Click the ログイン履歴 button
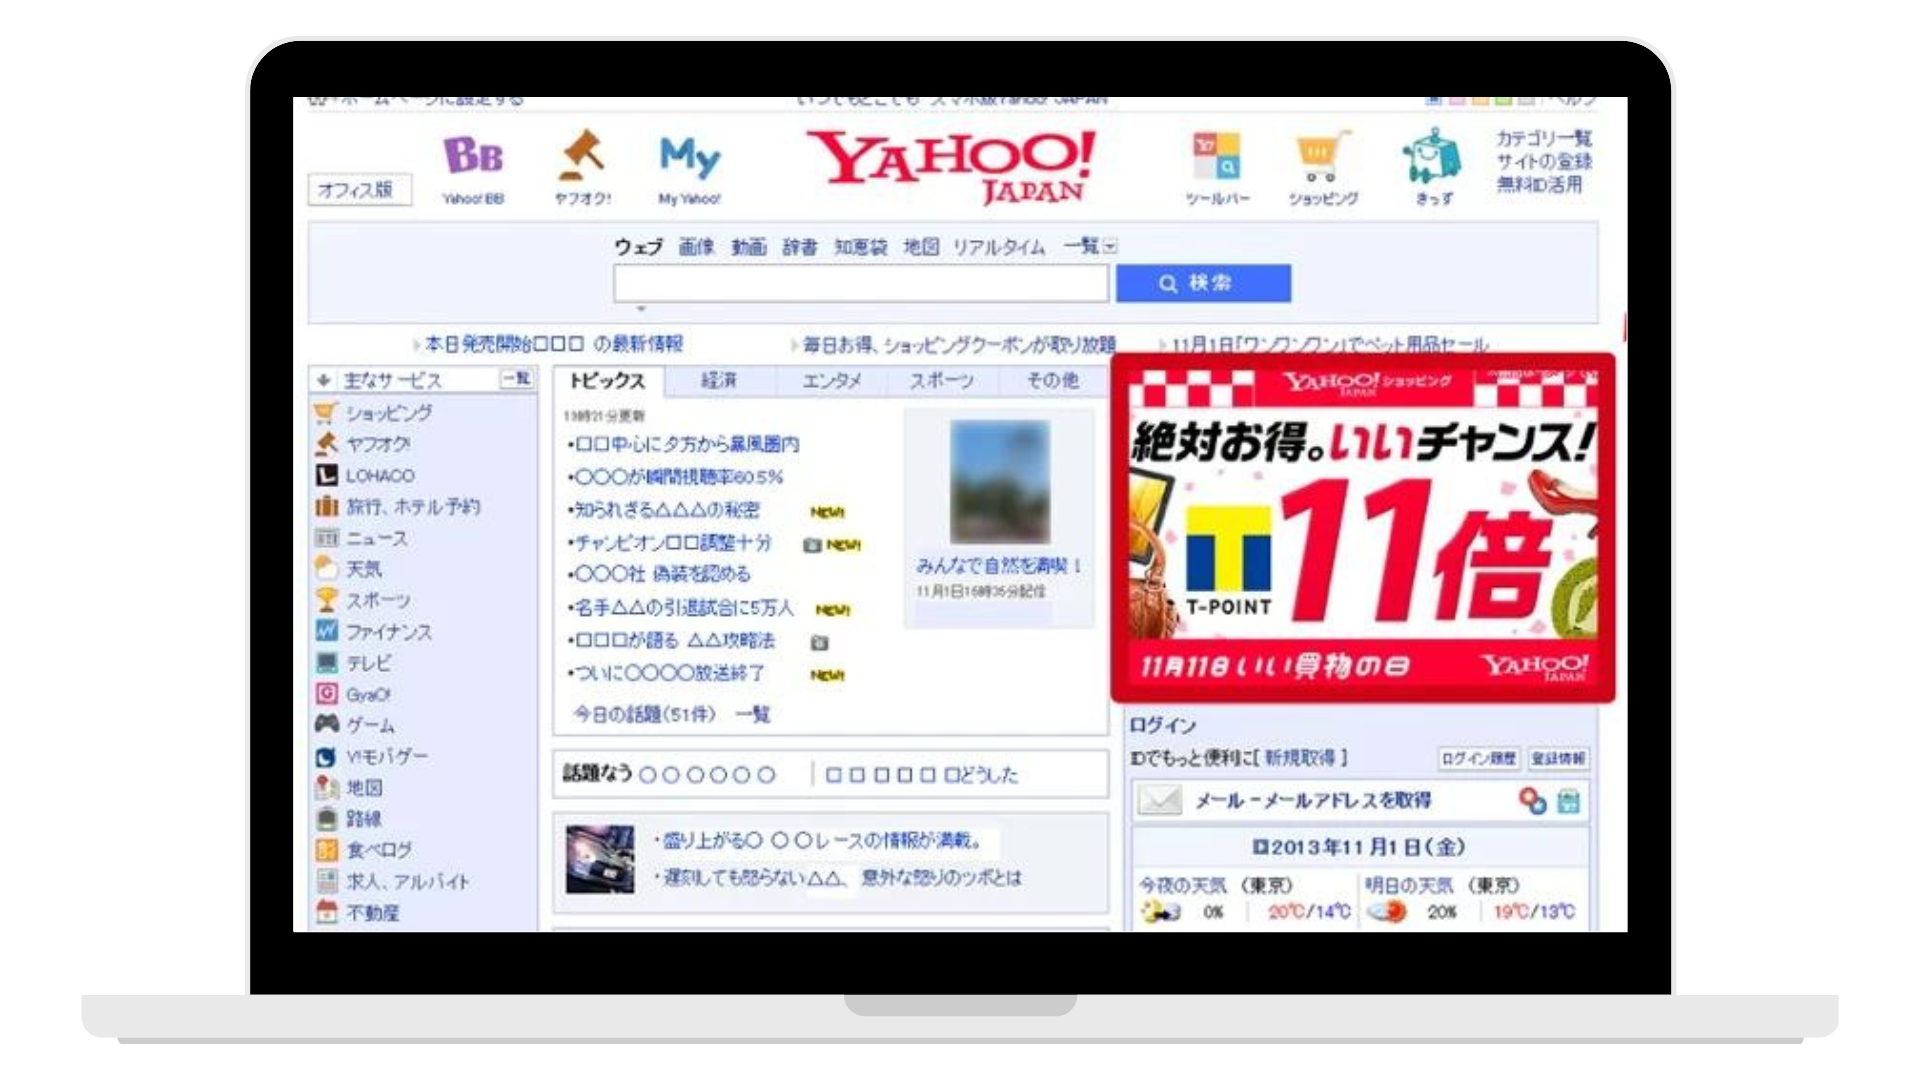Image resolution: width=1920 pixels, height=1080 pixels. pyautogui.click(x=1478, y=758)
